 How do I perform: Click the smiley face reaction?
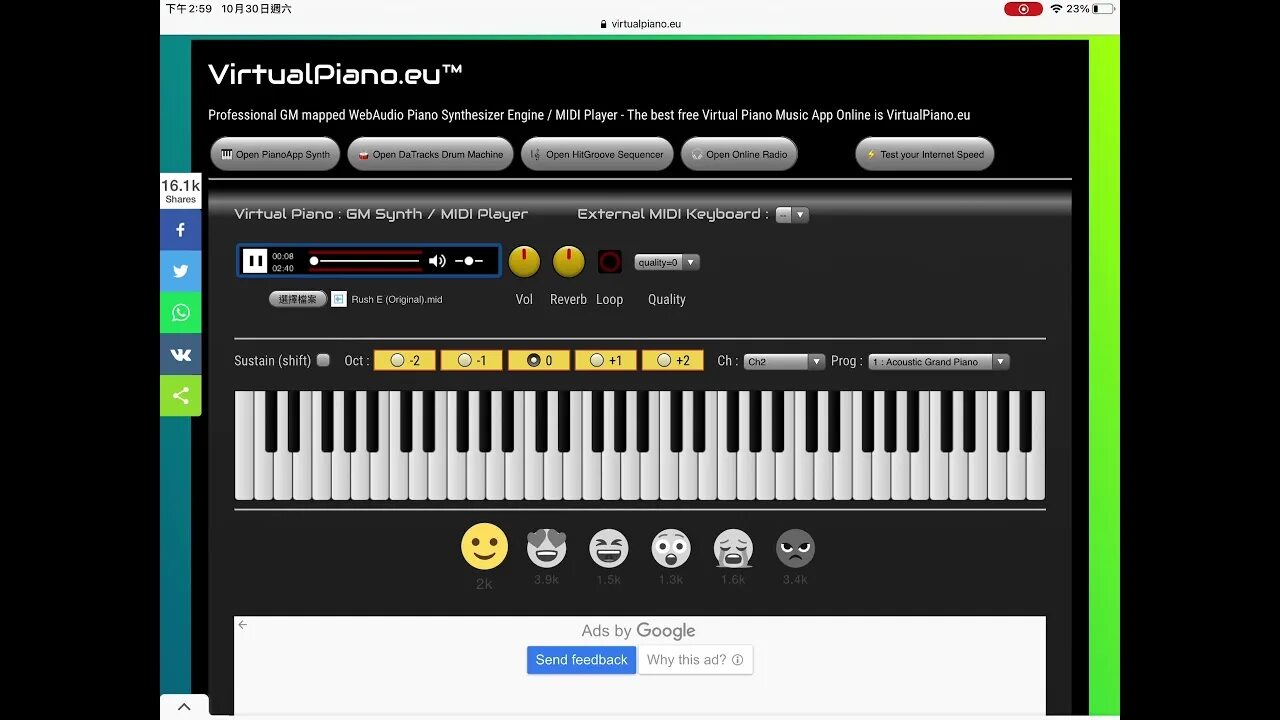(484, 547)
